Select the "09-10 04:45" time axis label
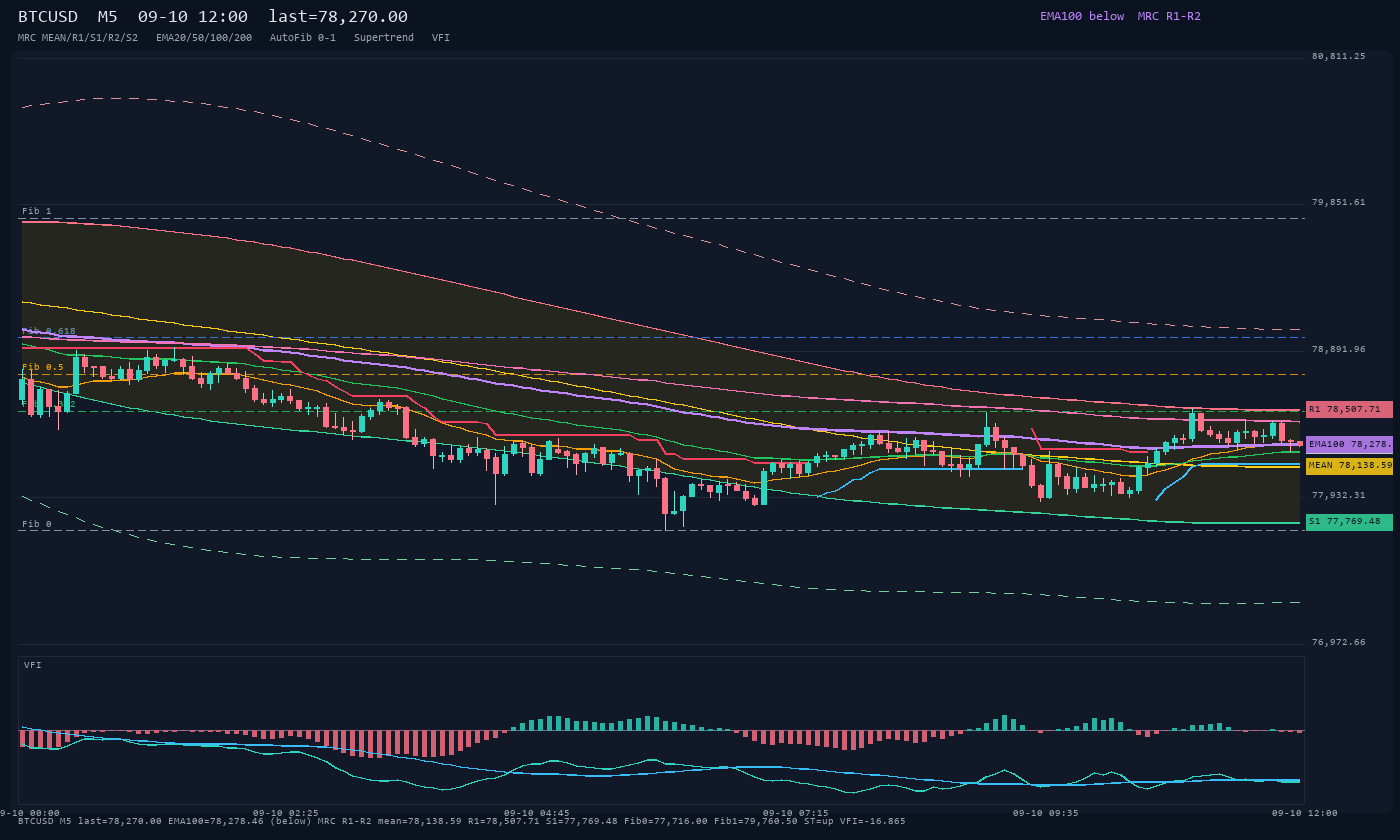 (537, 813)
